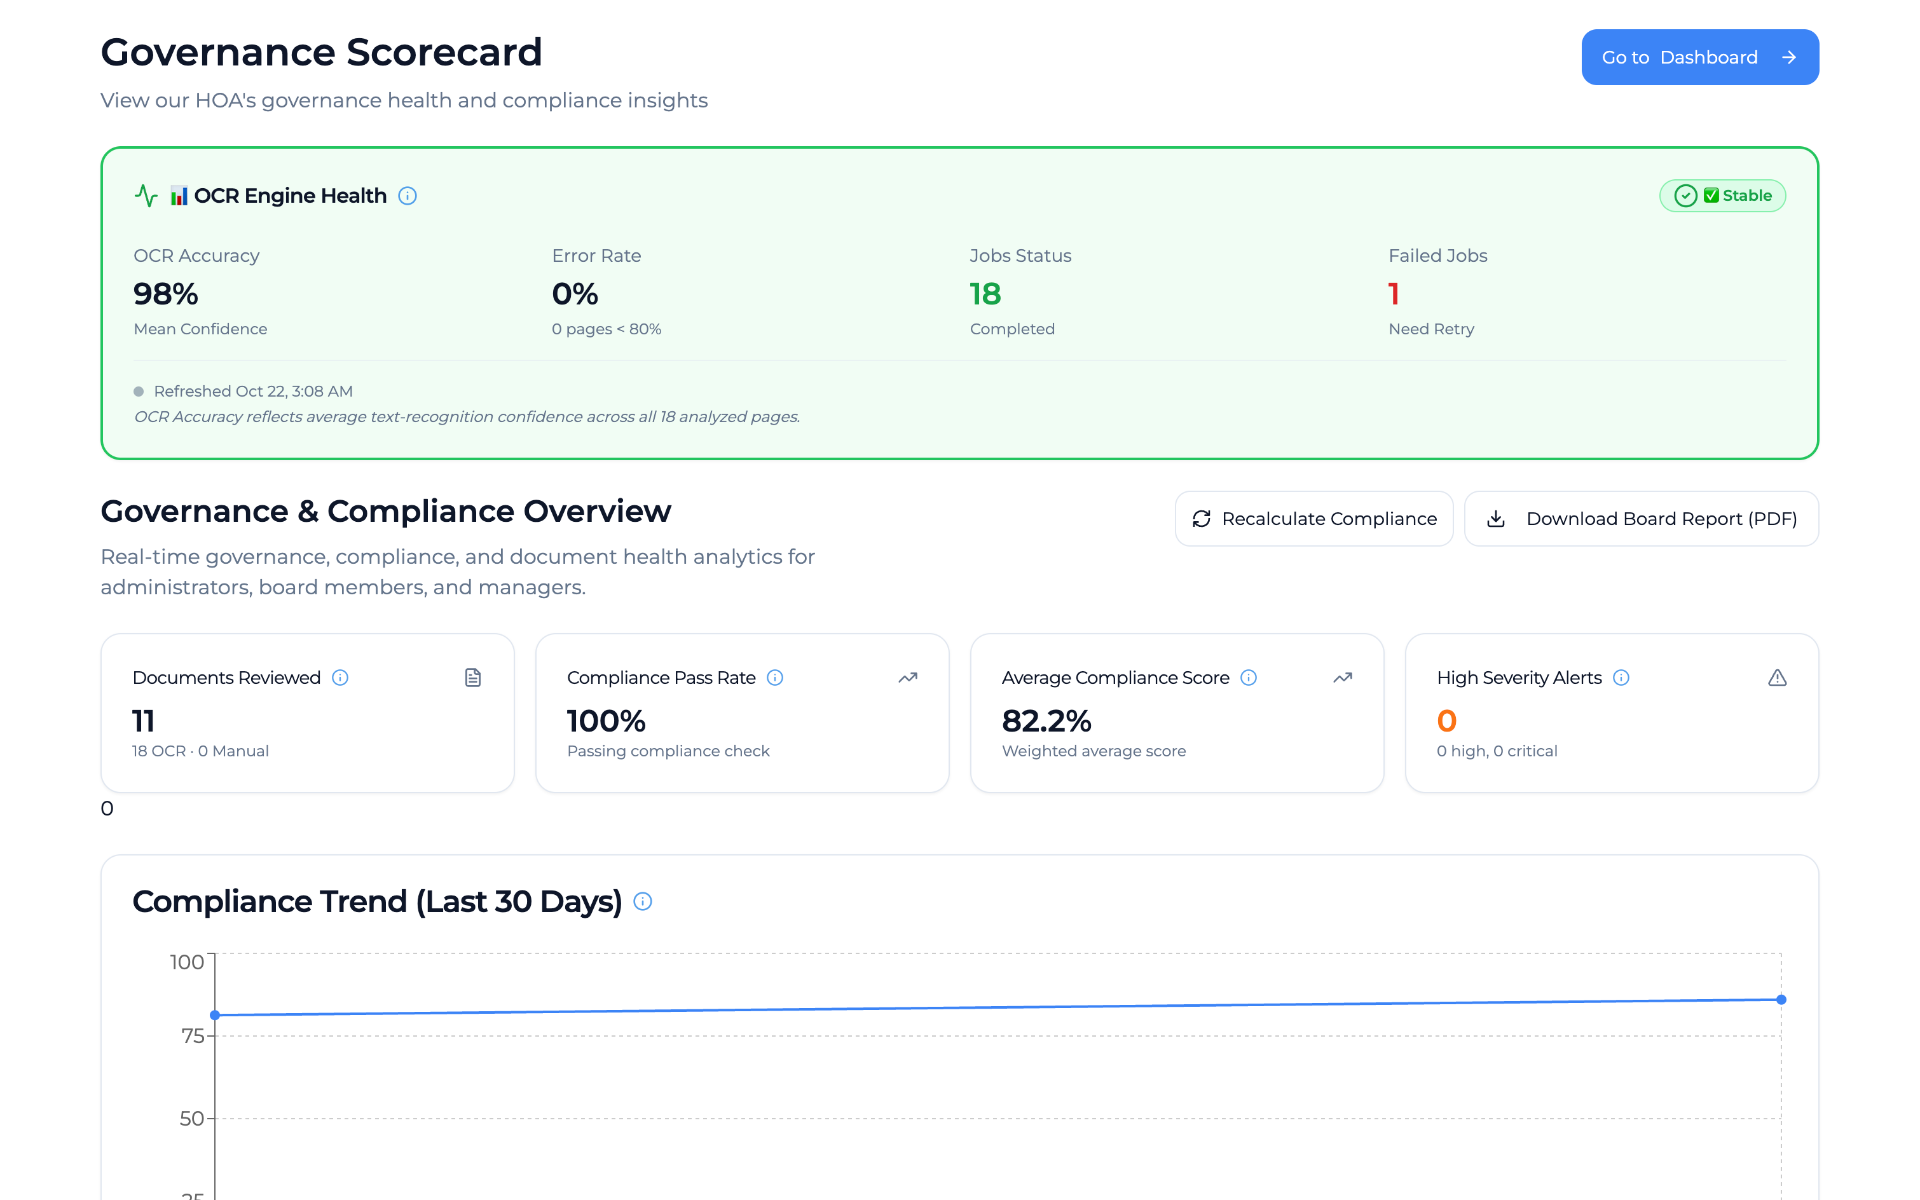Click the heartbeat pulse icon beside OCR Engine Health
This screenshot has height=1200, width=1920.
(x=146, y=196)
